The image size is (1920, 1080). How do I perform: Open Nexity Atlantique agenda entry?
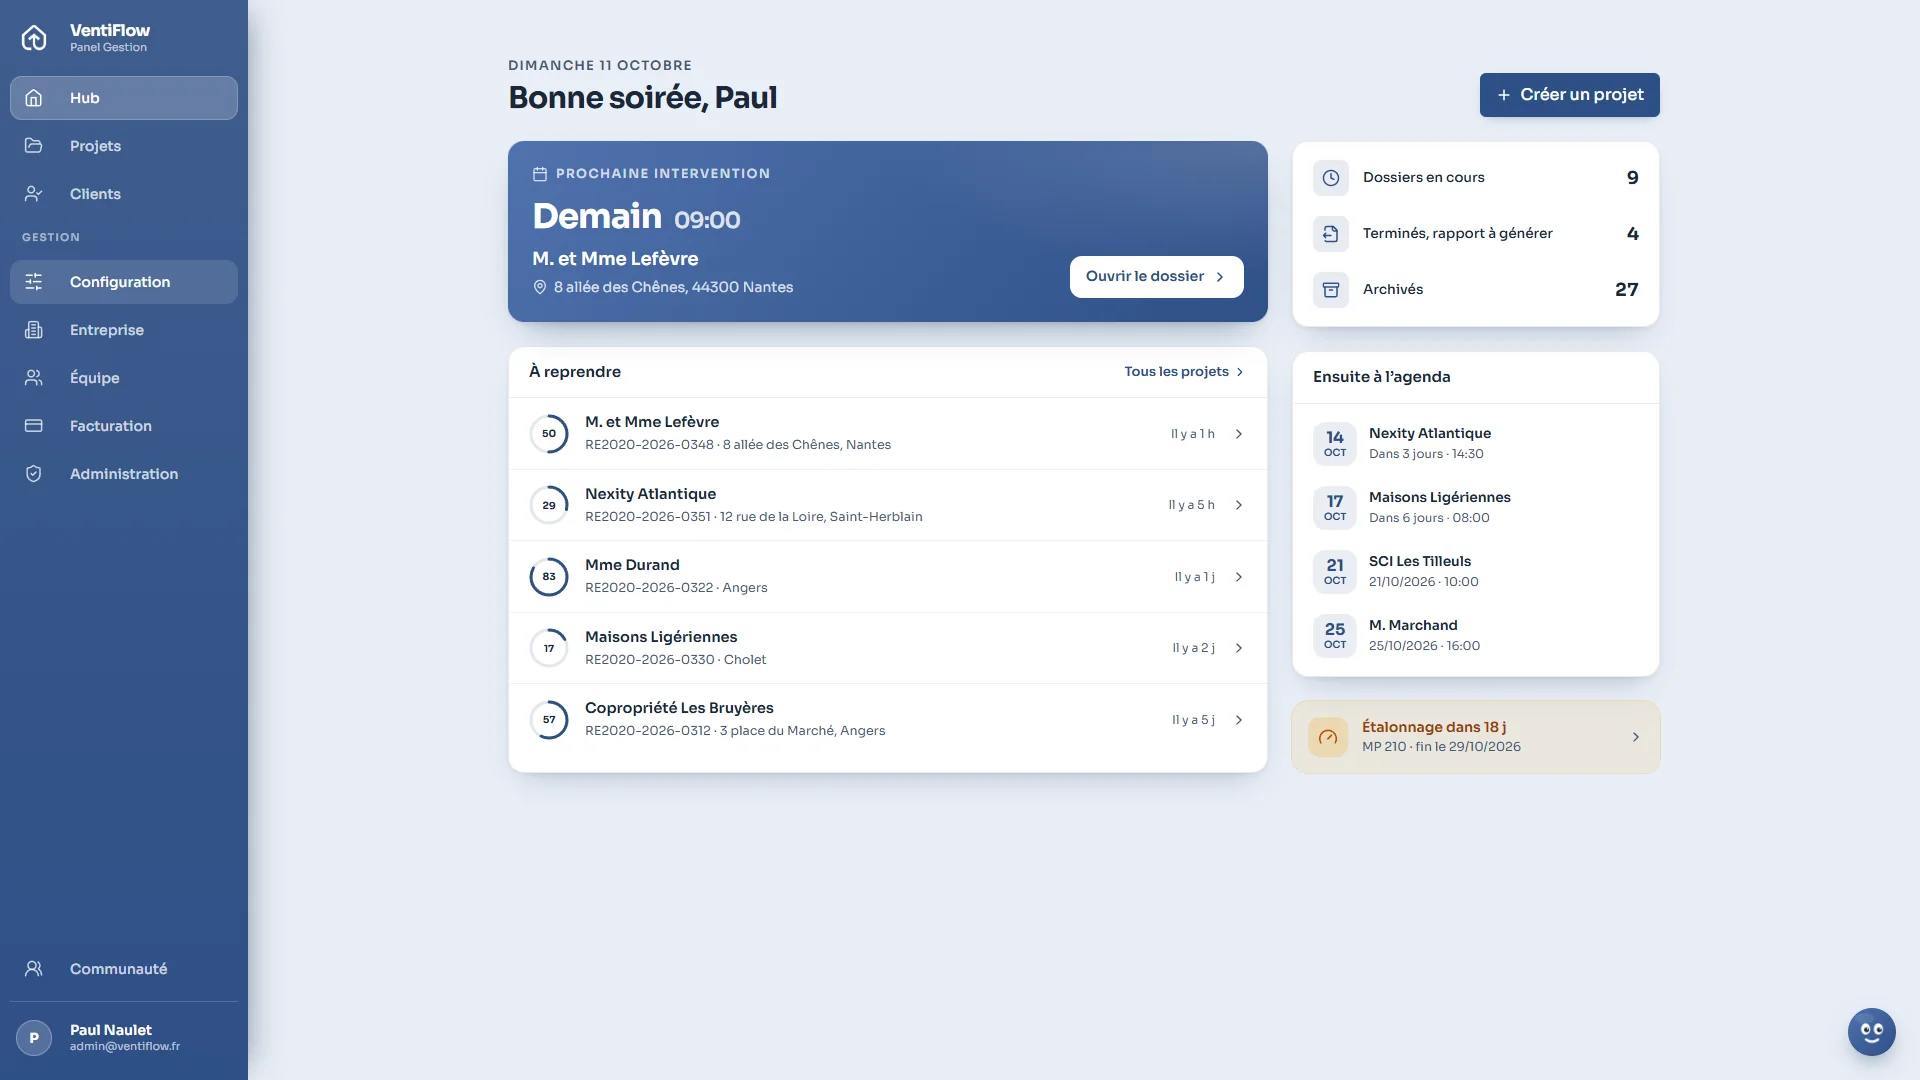(x=1476, y=443)
